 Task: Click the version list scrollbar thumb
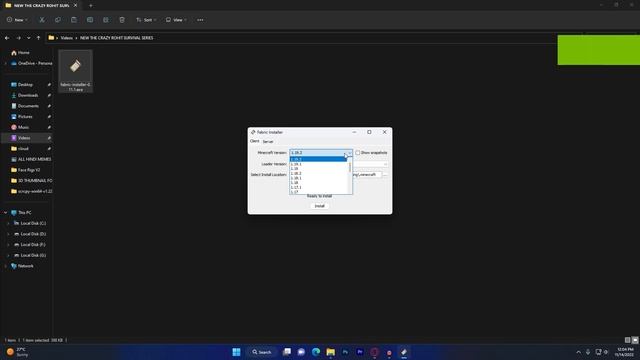(x=350, y=167)
